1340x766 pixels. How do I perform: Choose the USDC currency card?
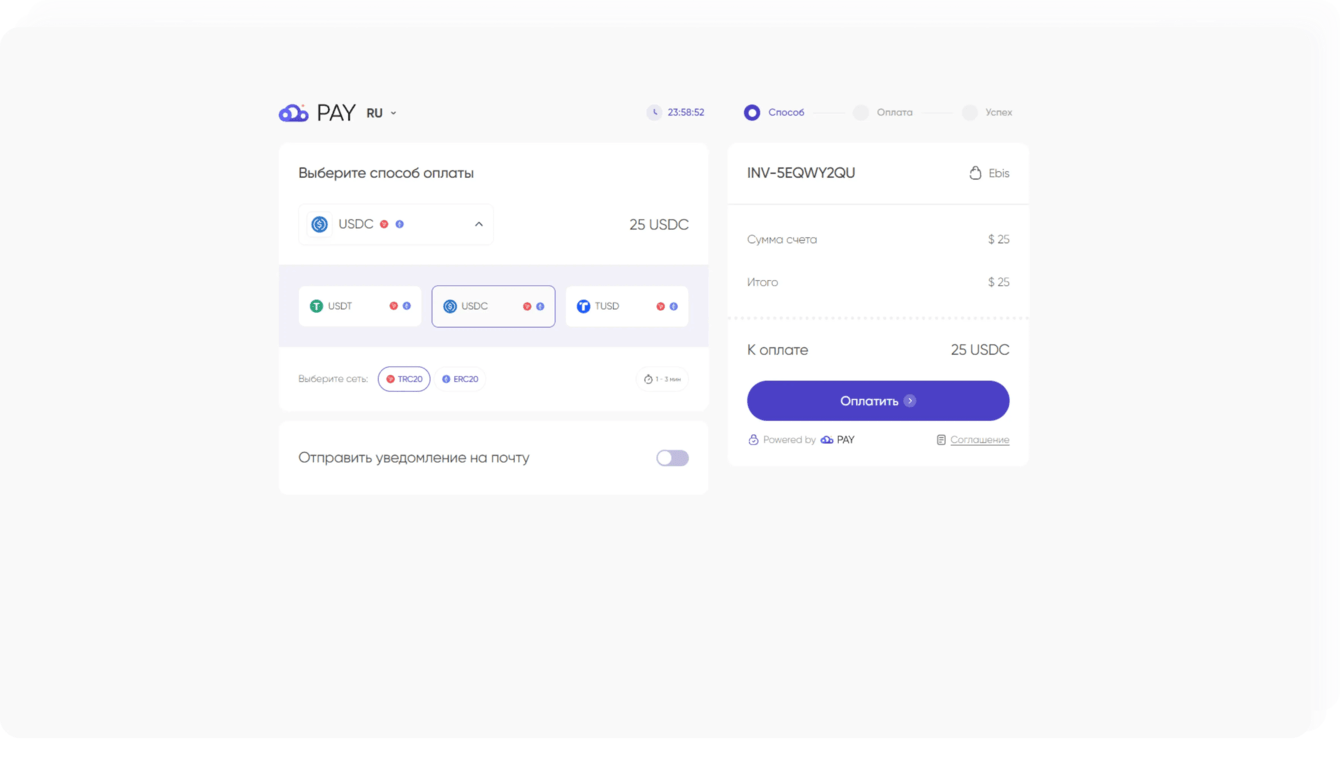click(x=493, y=306)
